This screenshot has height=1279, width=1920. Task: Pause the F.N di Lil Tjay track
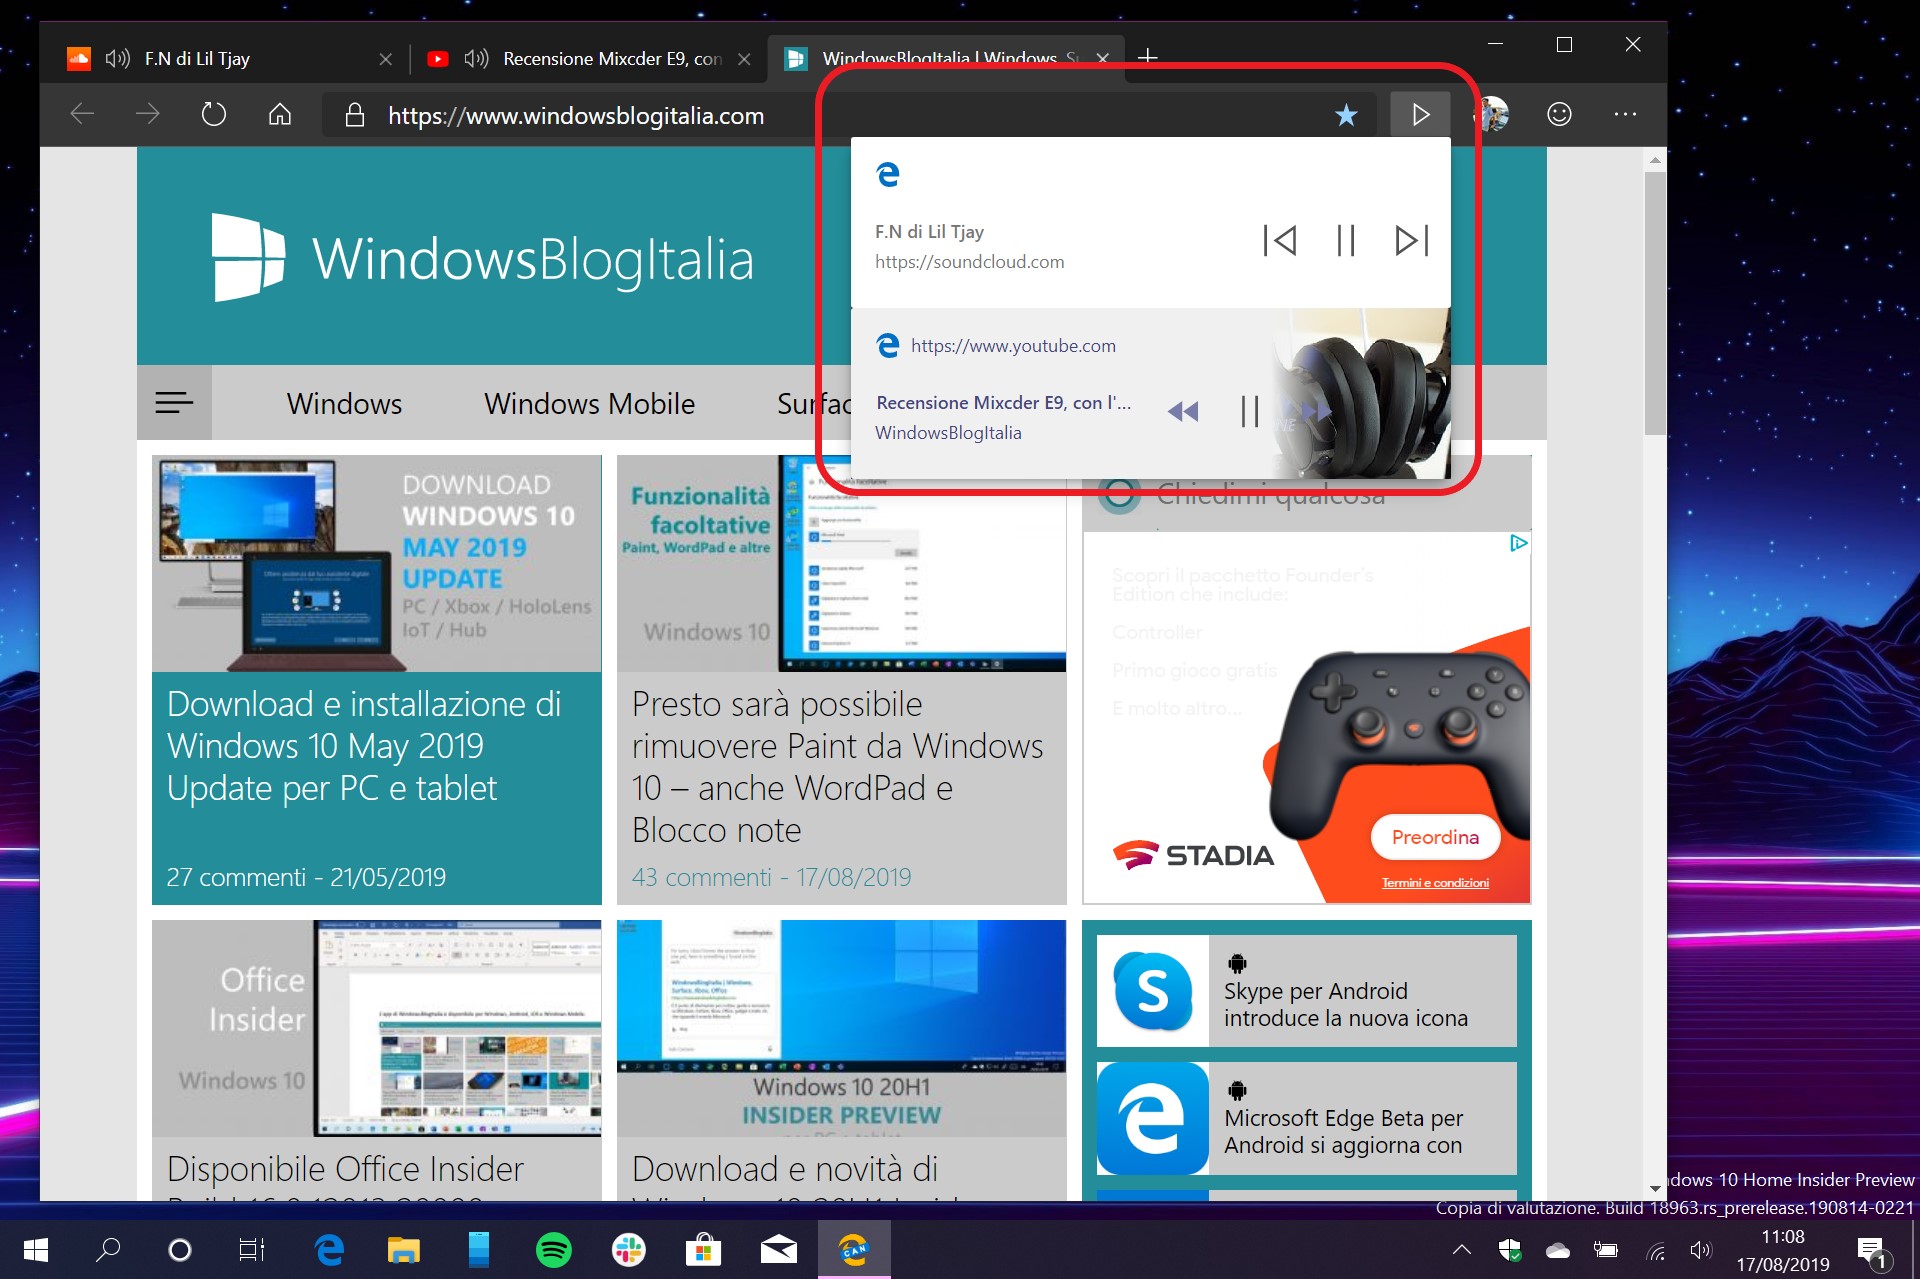1346,240
